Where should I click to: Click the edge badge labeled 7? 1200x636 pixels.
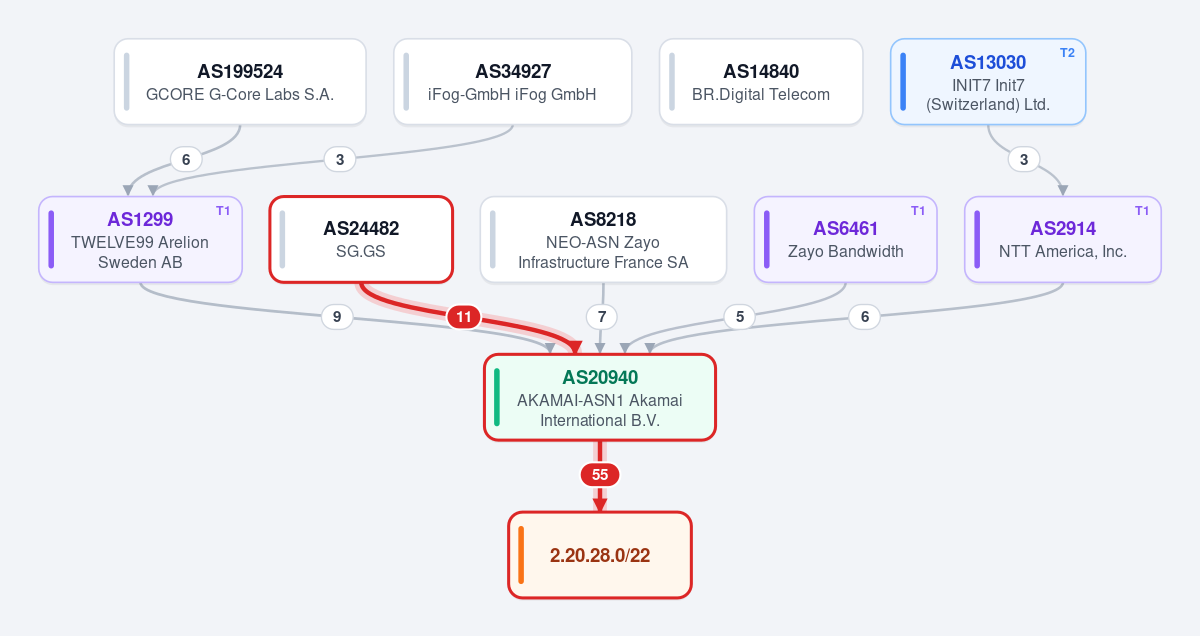pyautogui.click(x=602, y=317)
